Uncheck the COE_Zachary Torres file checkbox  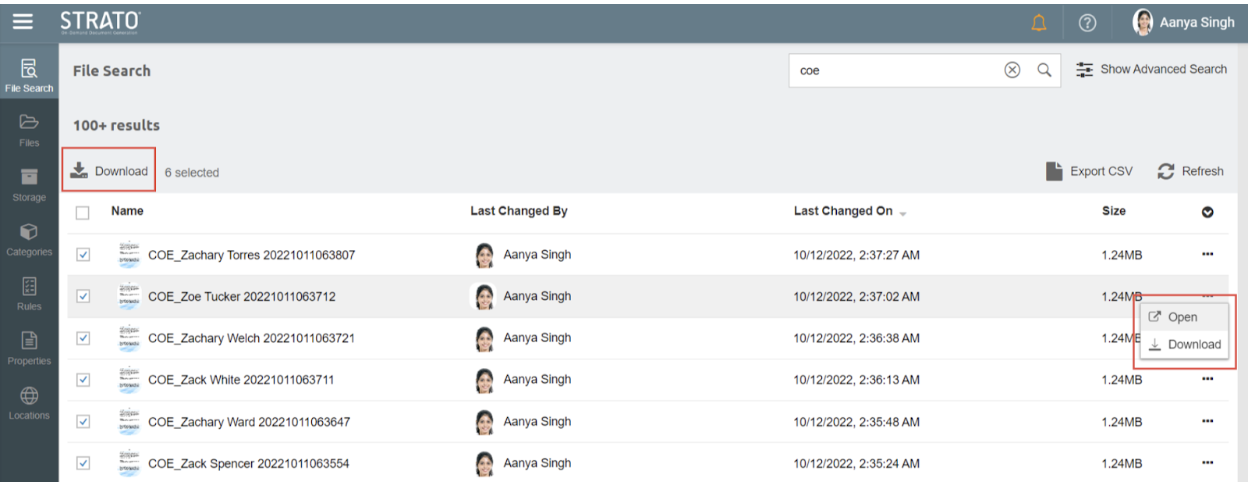[84, 255]
